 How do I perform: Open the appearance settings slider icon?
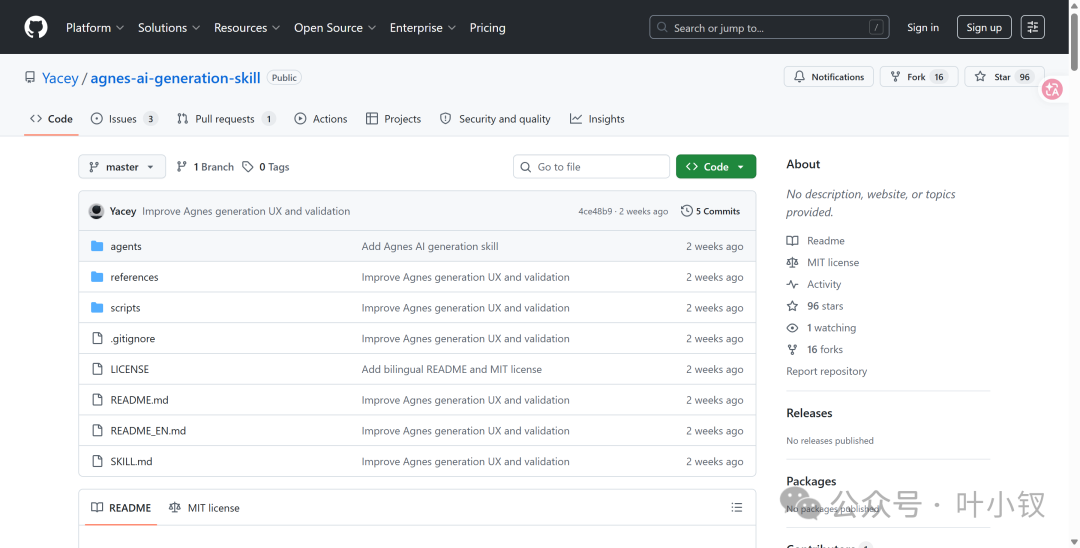tap(1032, 28)
